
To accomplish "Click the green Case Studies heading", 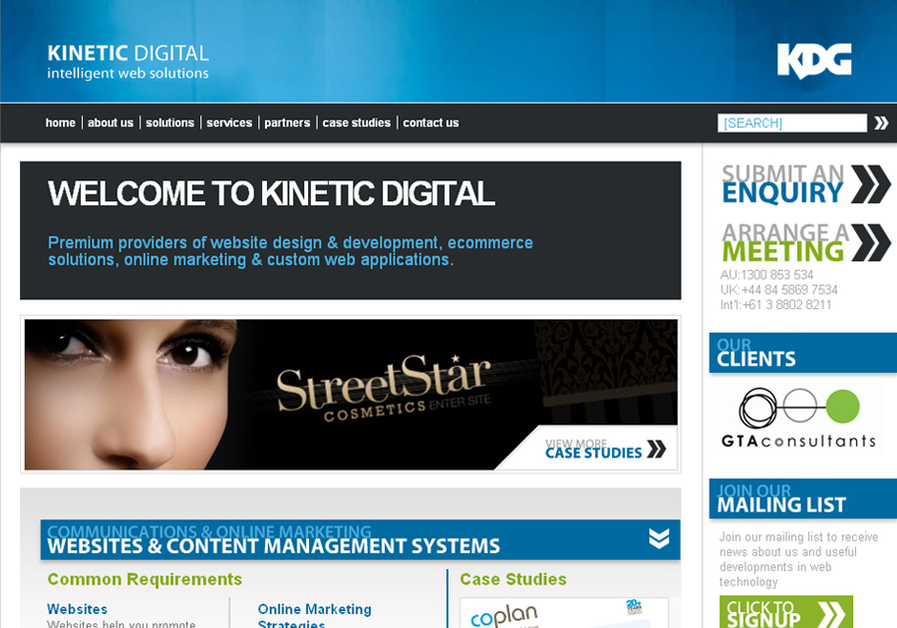I will point(513,579).
